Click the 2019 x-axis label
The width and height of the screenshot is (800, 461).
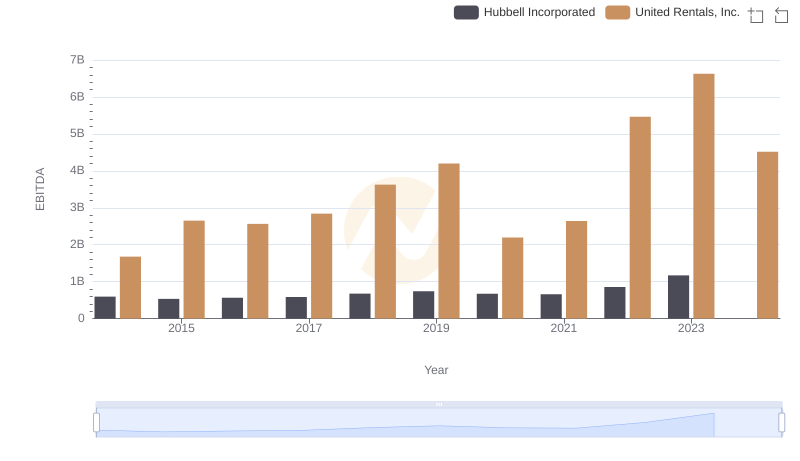coord(436,328)
